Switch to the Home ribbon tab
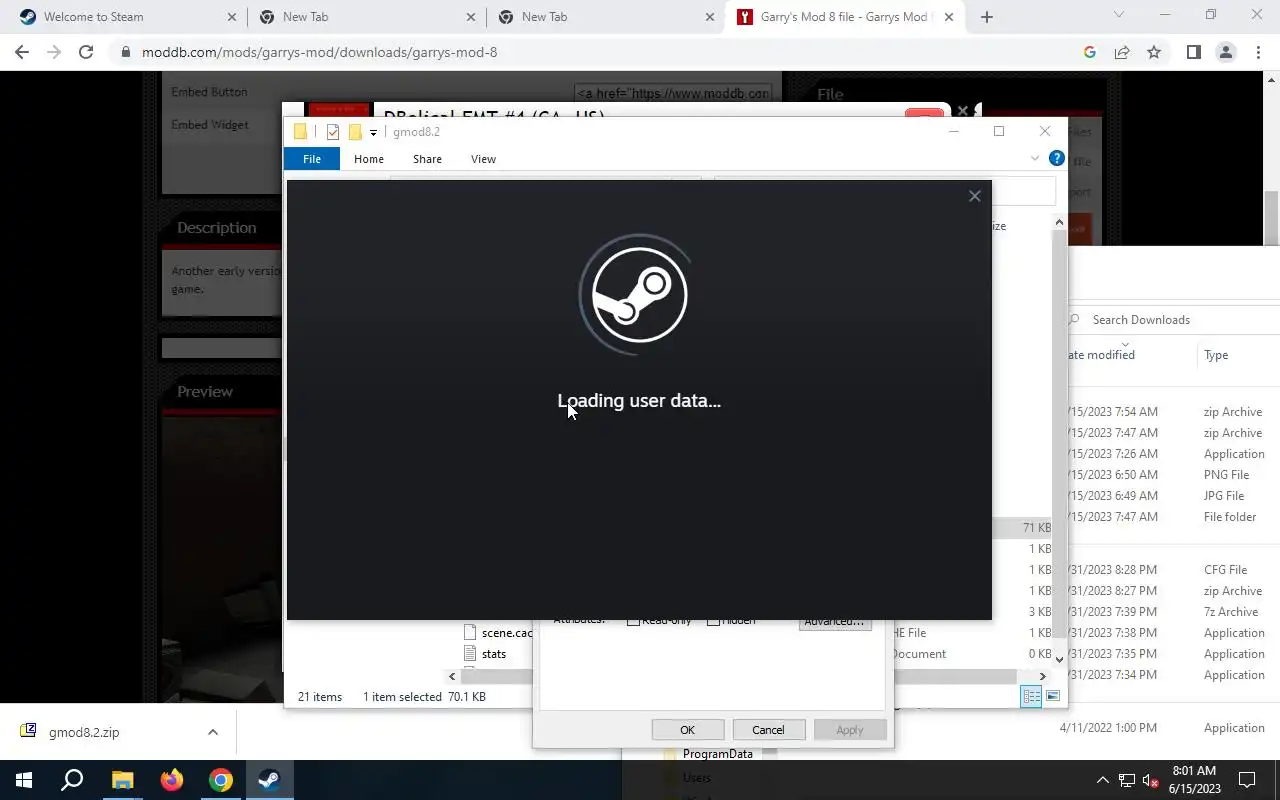This screenshot has width=1280, height=800. point(369,159)
